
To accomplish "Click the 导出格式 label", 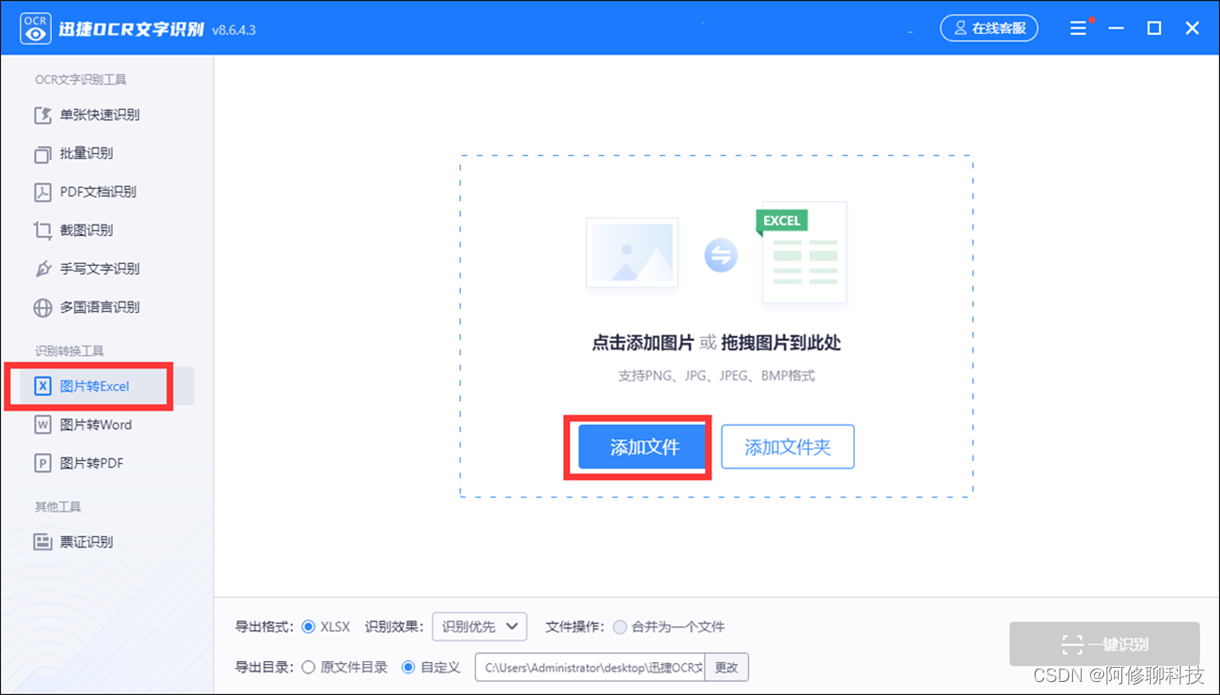I will point(264,627).
